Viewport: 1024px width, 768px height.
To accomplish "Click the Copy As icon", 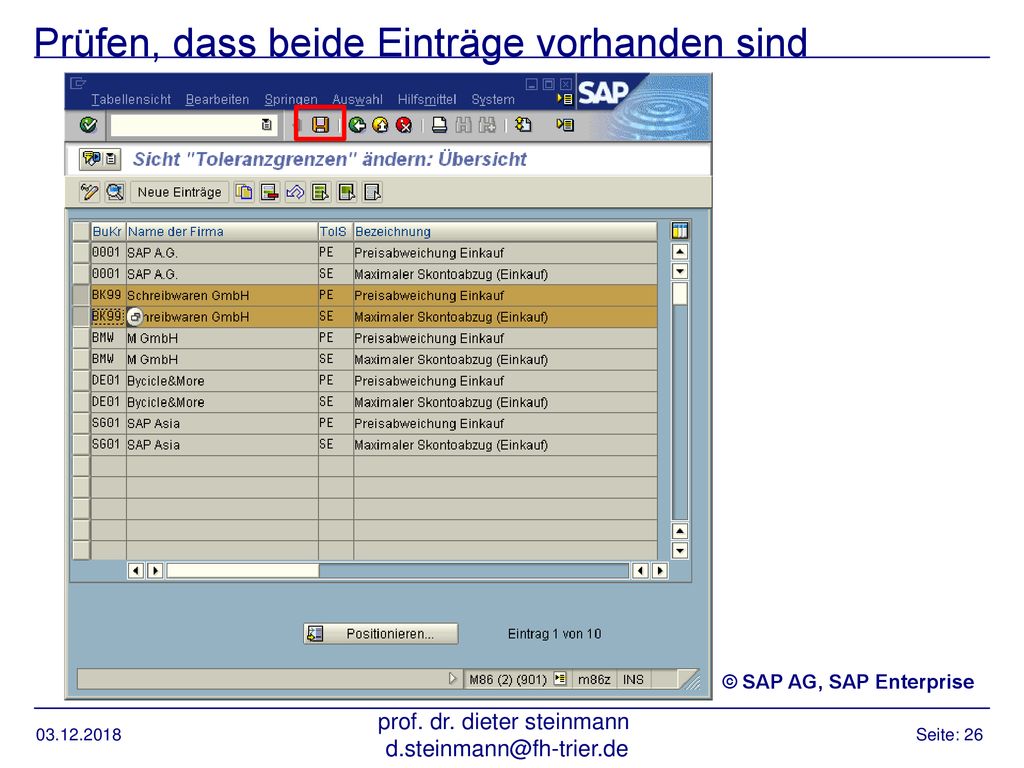I will [244, 192].
